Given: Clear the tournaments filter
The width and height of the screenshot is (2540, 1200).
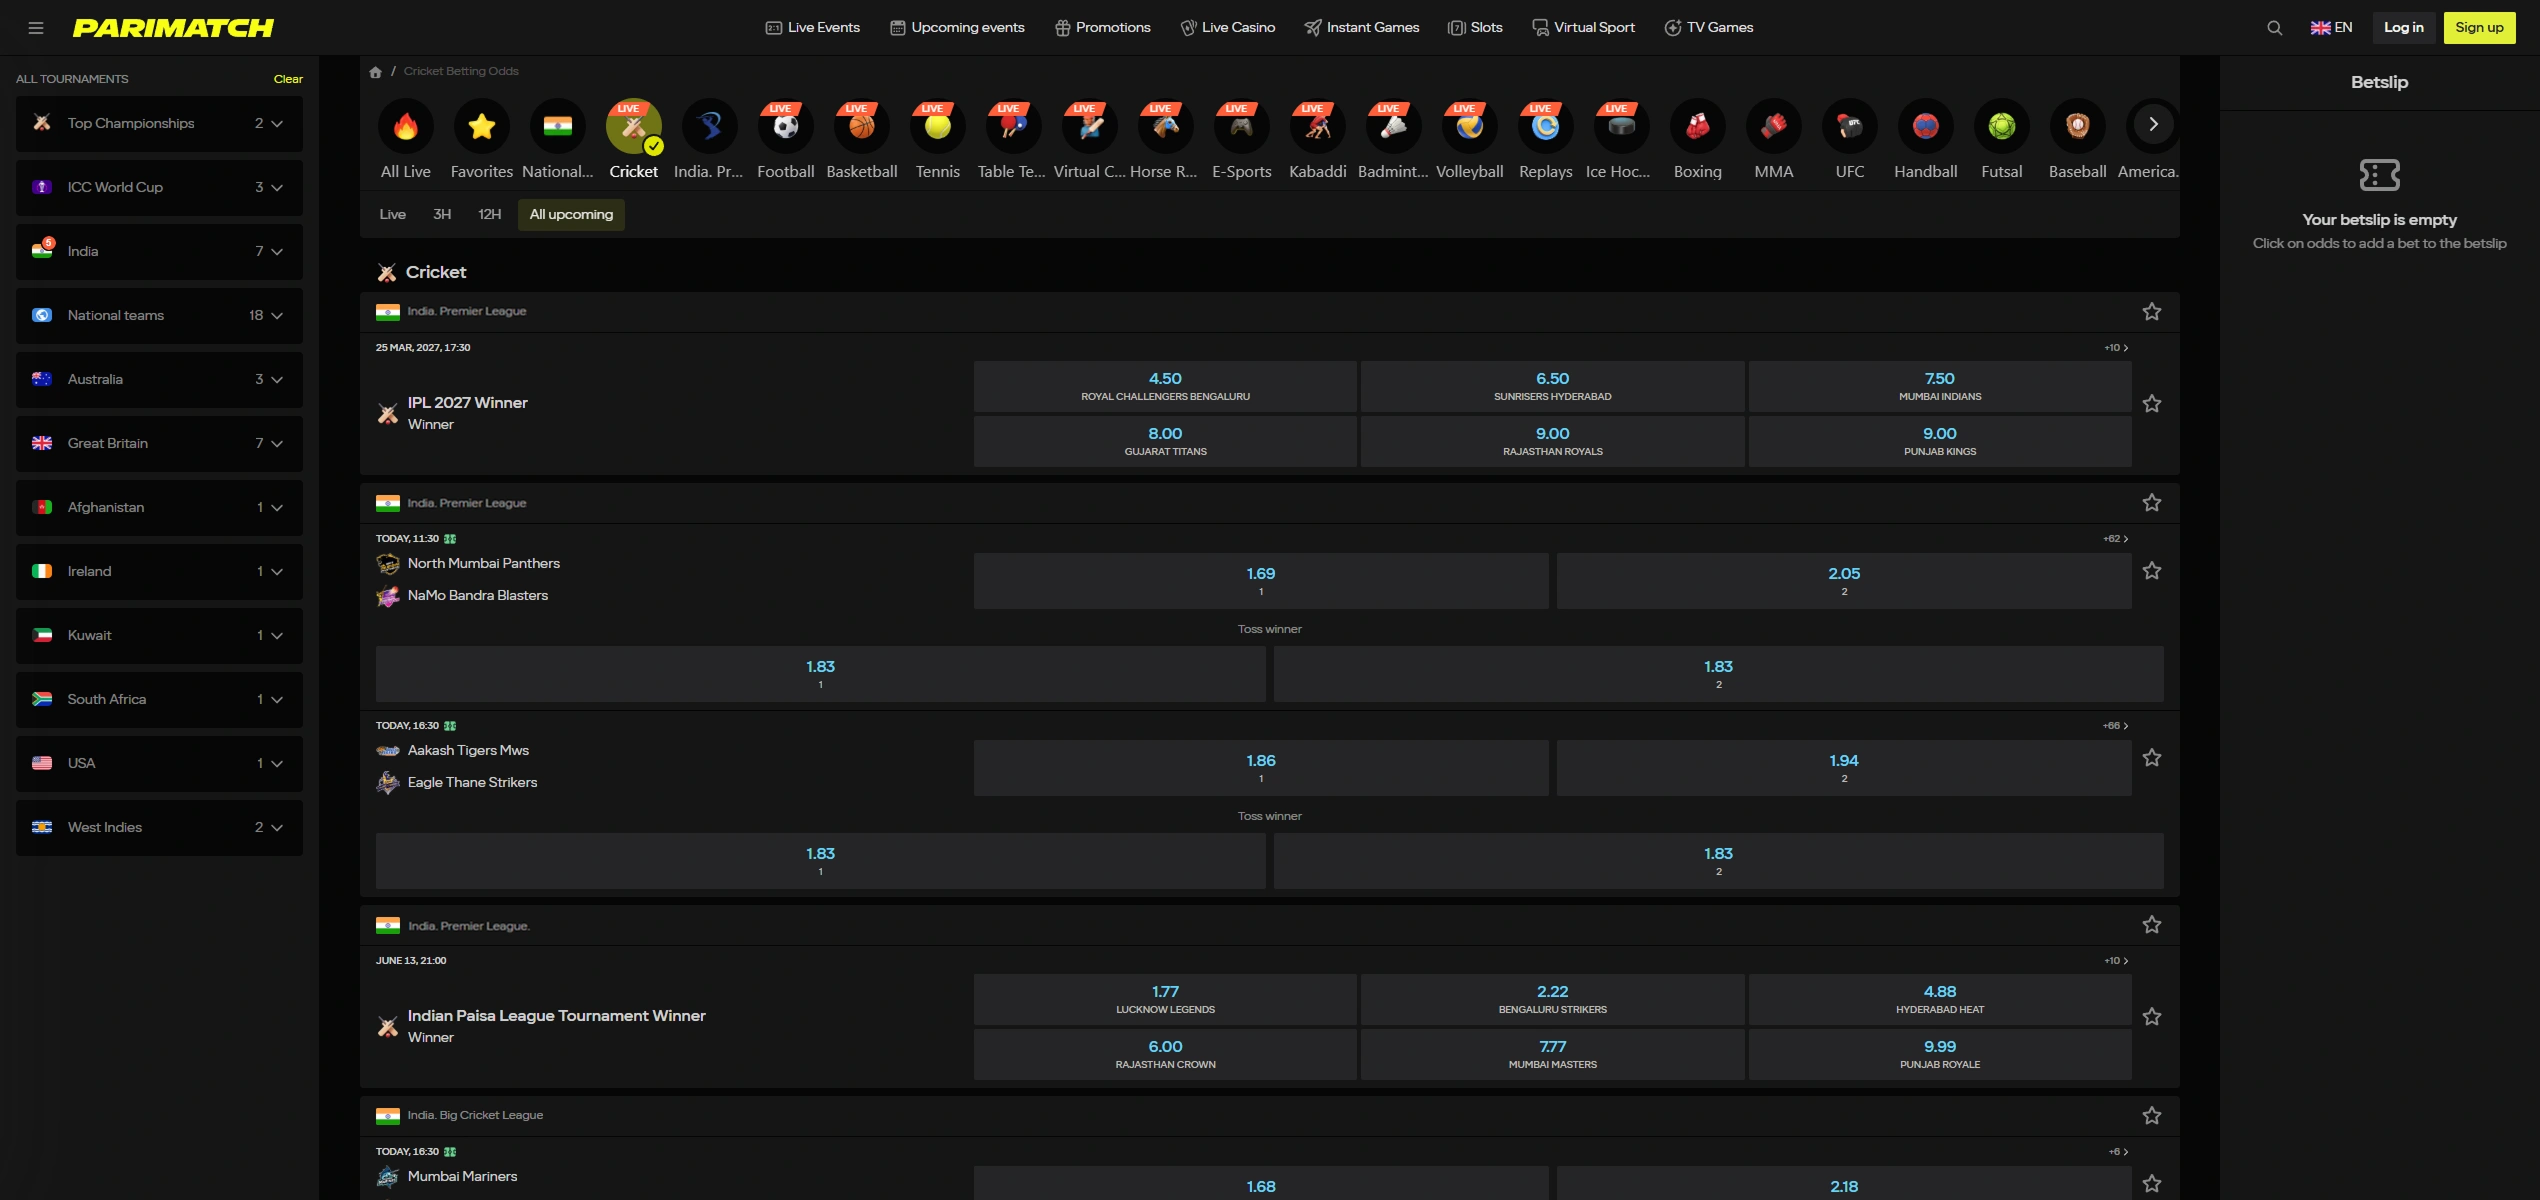Looking at the screenshot, I should 288,79.
